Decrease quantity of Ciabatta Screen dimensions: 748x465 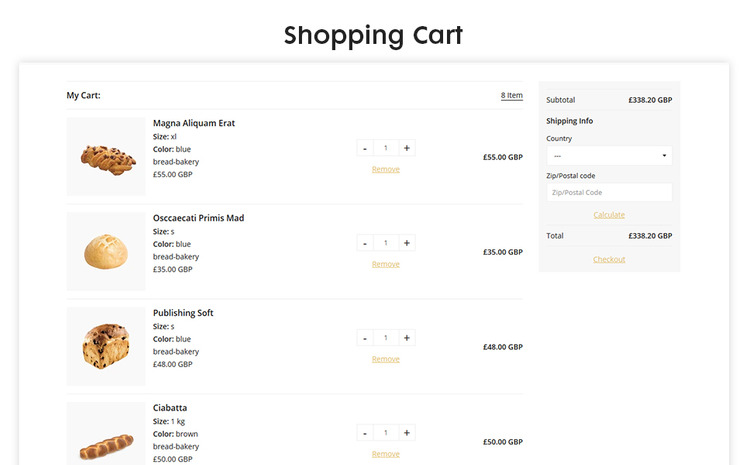(365, 433)
